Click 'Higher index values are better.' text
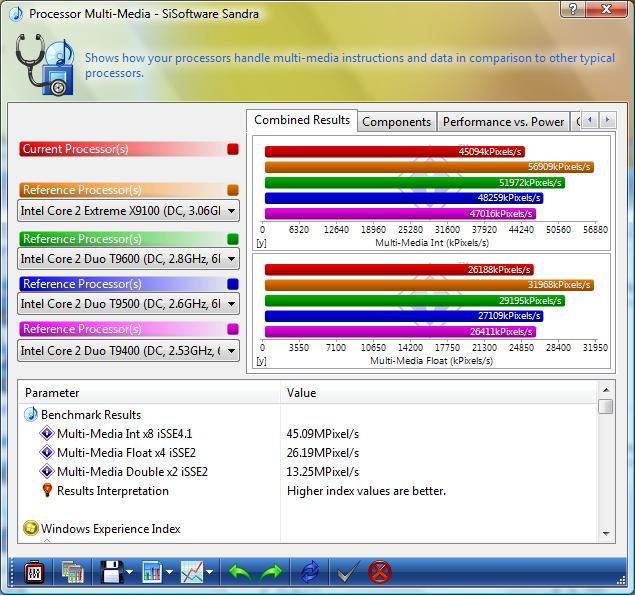 click(x=366, y=491)
